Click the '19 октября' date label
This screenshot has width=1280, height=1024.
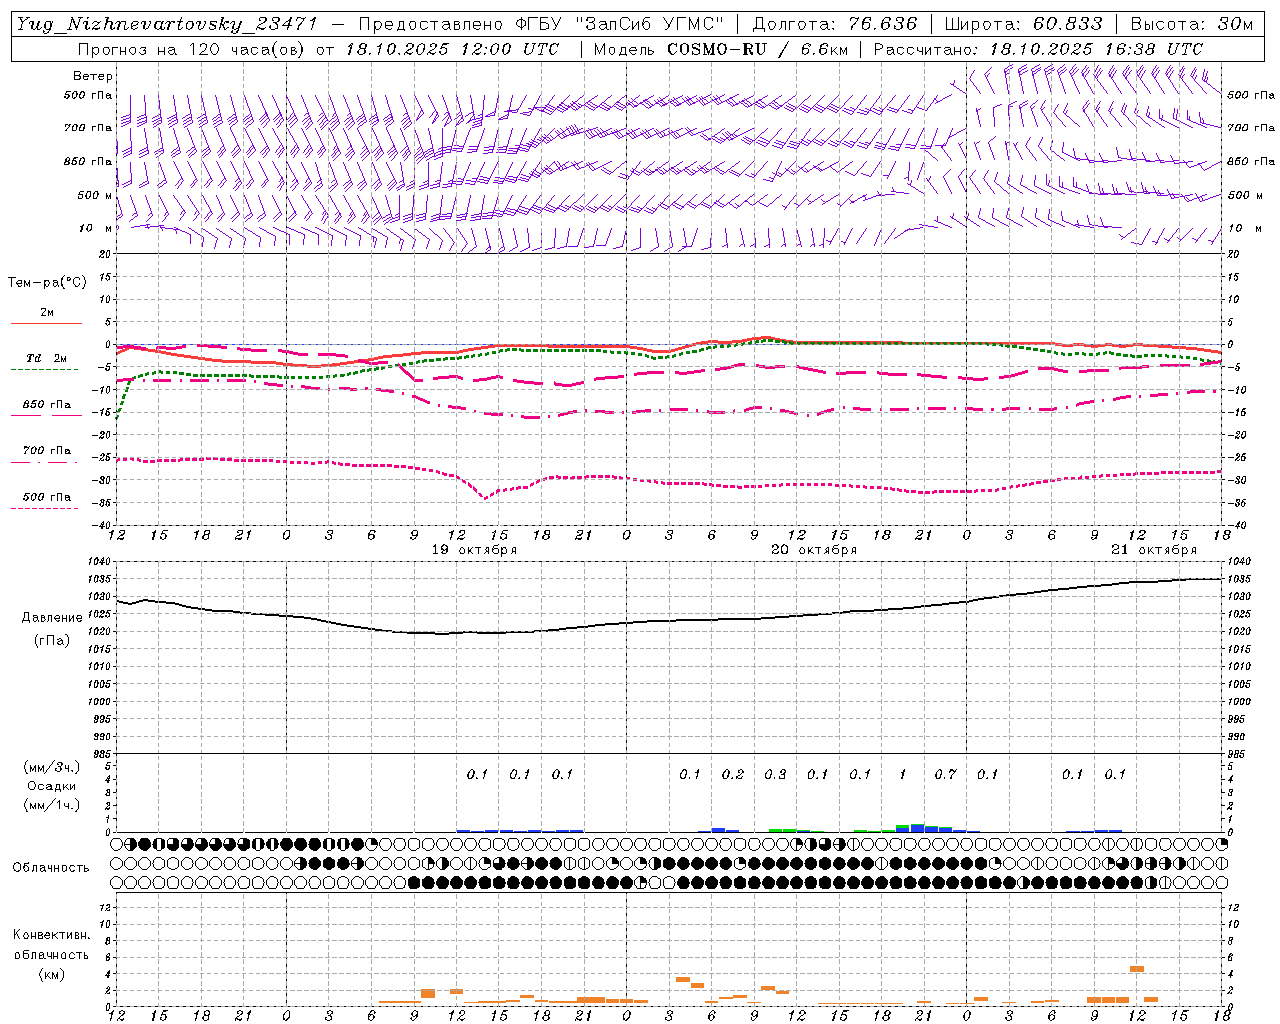(474, 550)
